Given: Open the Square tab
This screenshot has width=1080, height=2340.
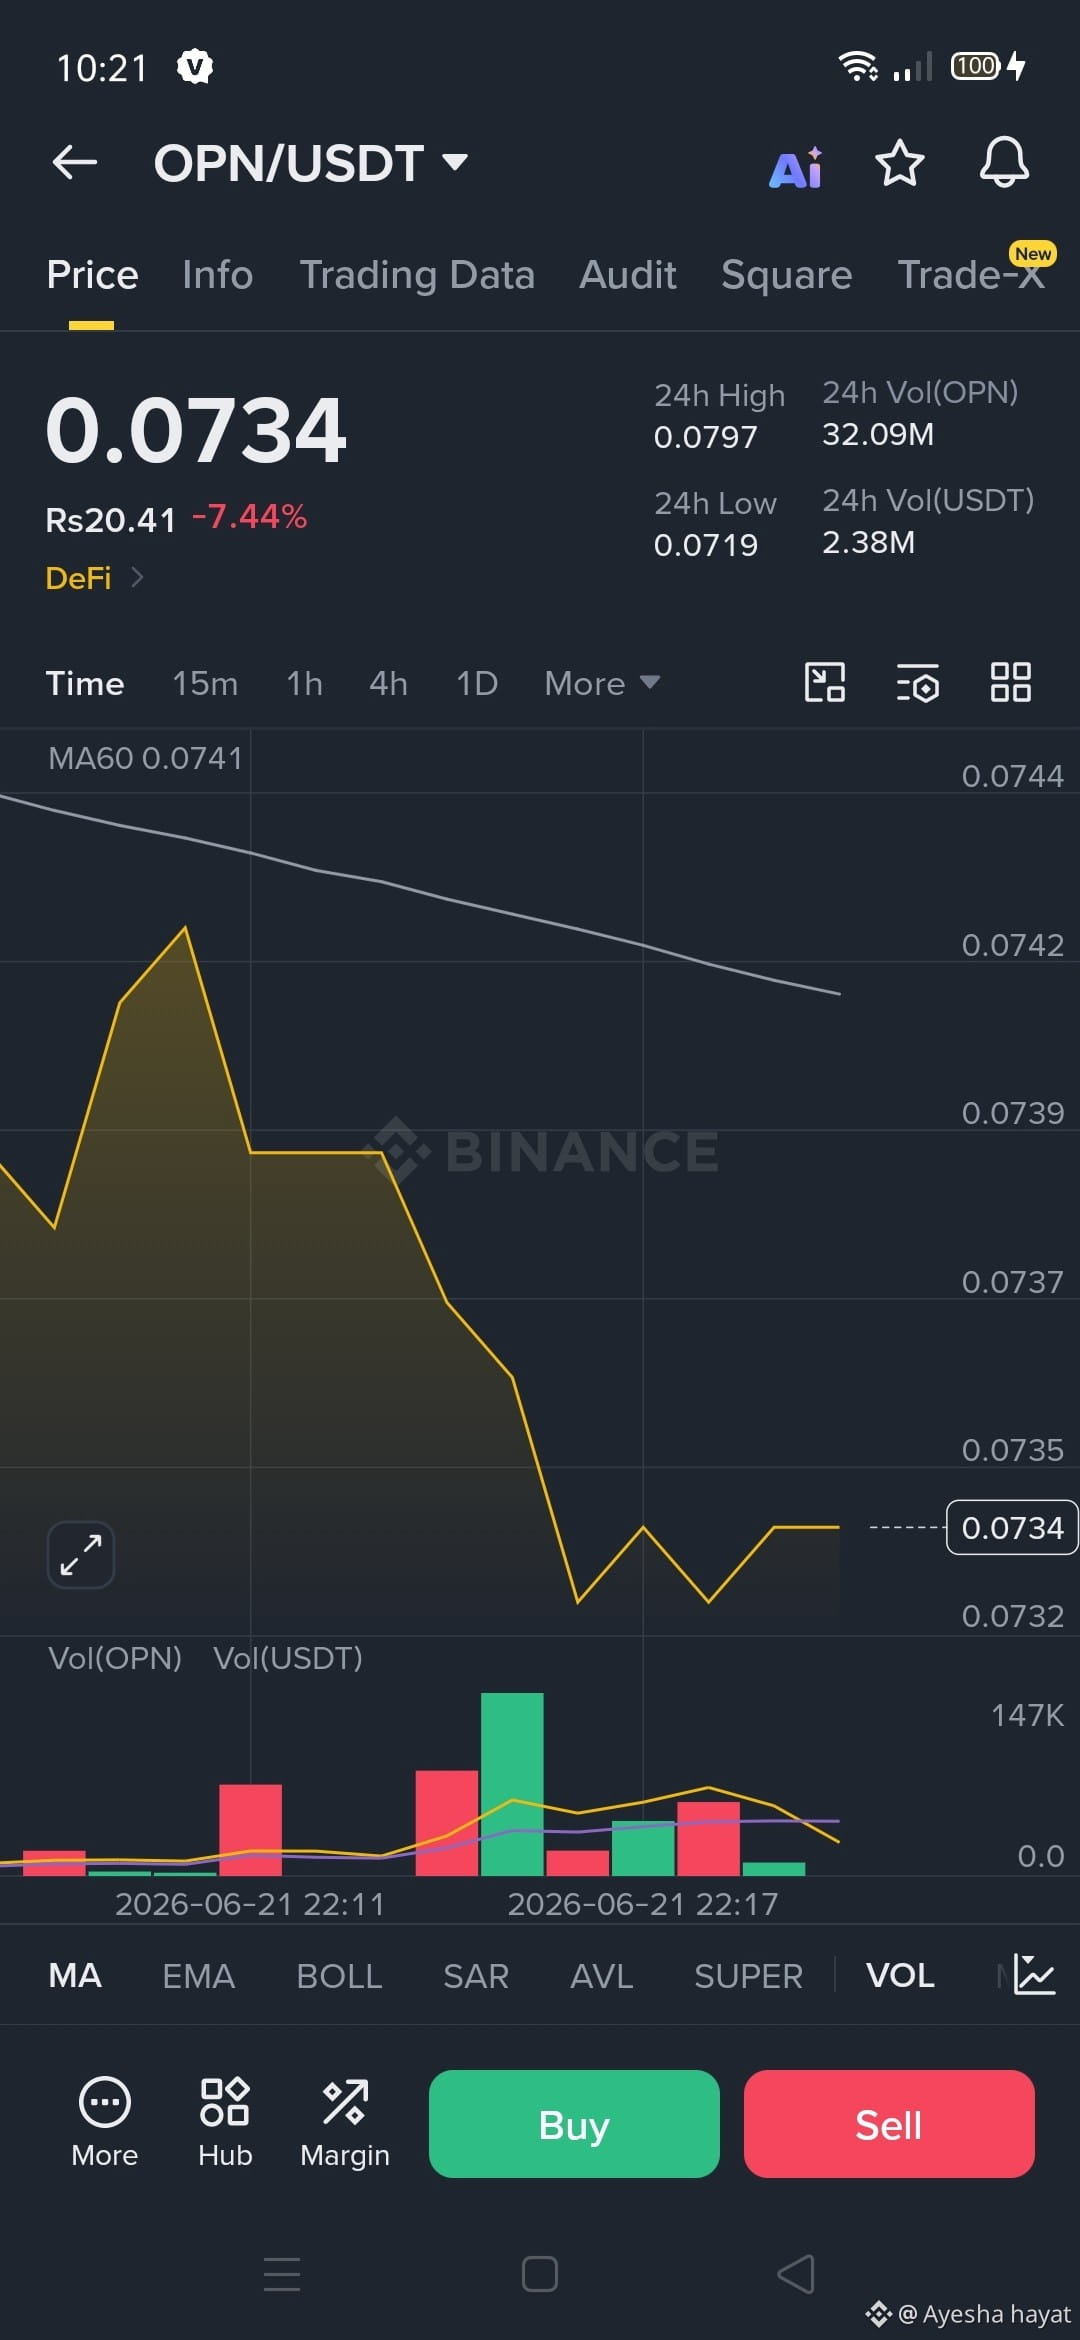Looking at the screenshot, I should point(787,275).
